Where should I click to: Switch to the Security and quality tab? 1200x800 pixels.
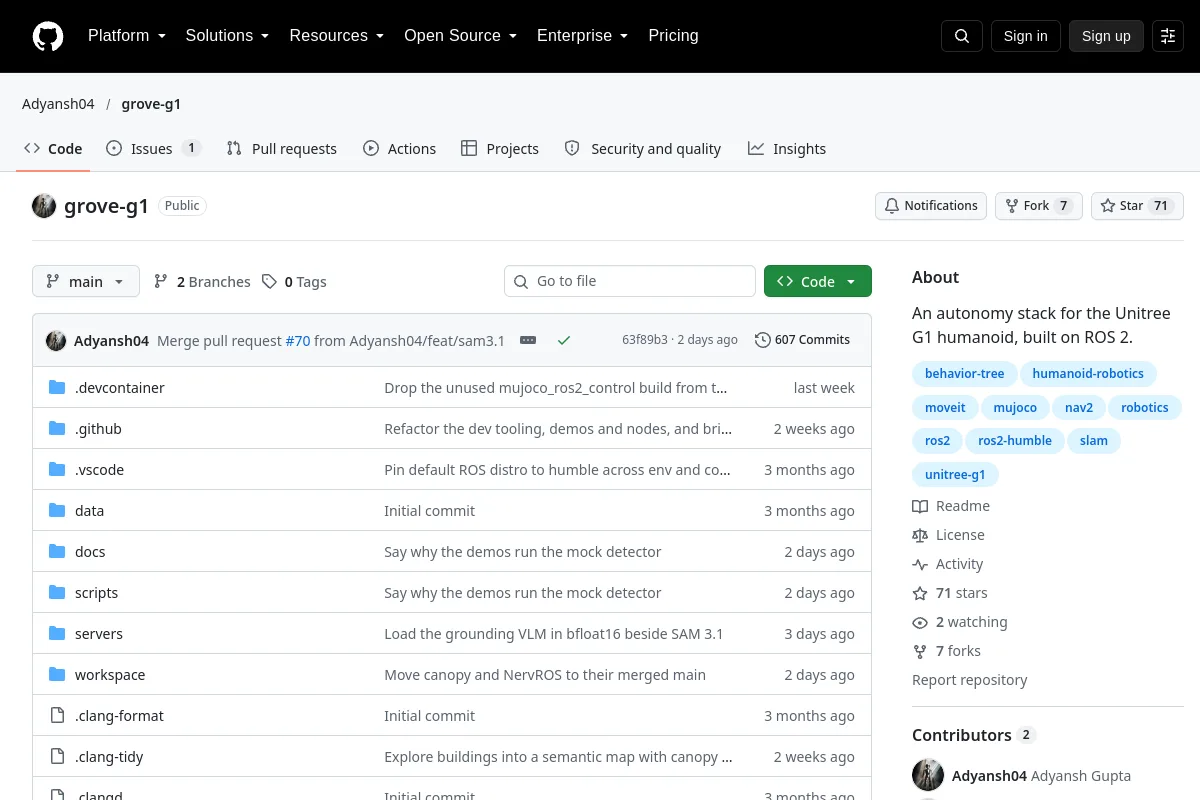[x=643, y=149]
